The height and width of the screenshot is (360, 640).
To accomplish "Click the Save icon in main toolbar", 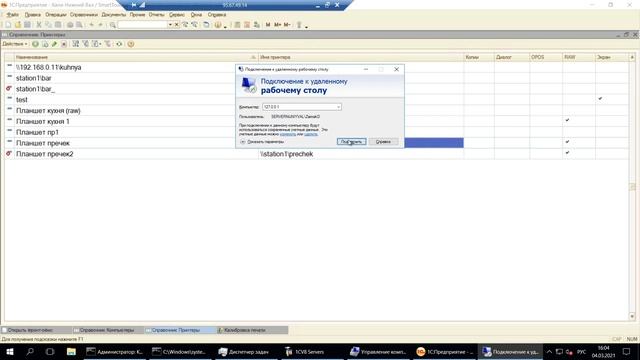I will [x=27, y=25].
